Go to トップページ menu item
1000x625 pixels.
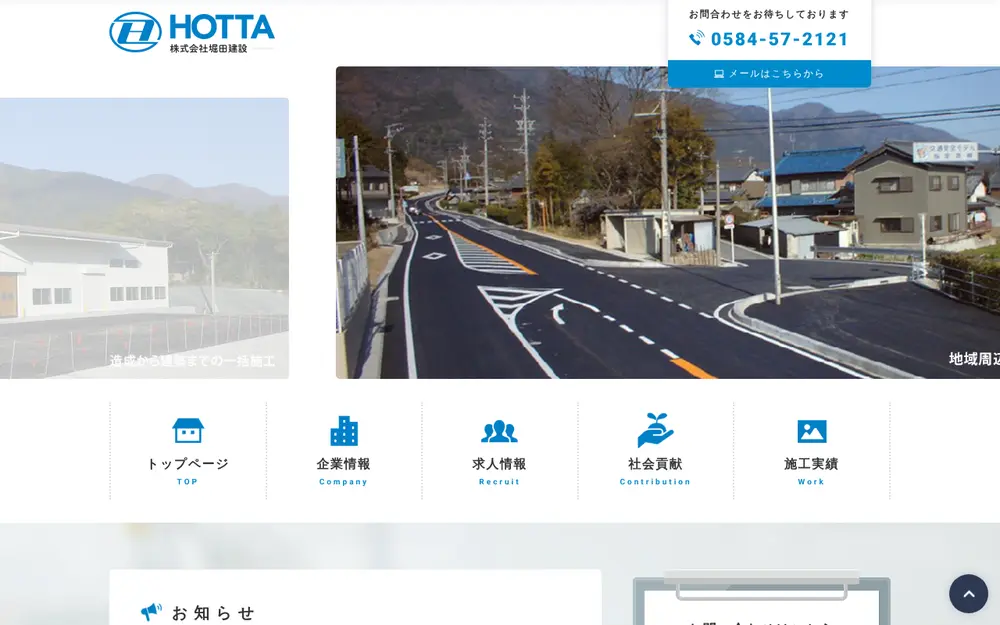point(188,451)
